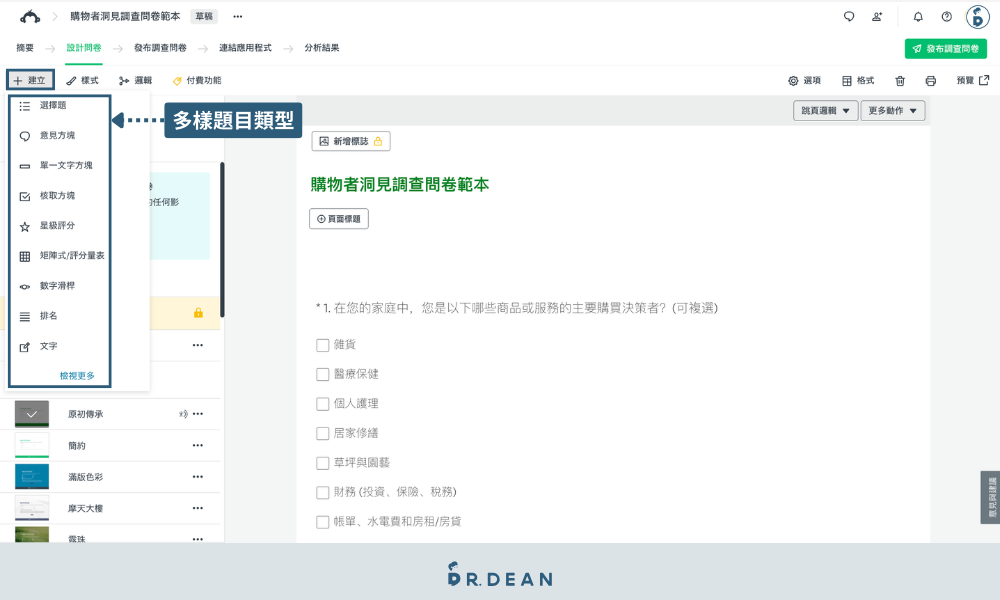Check the 醫療保健 checkbox
The image size is (1000, 600).
[323, 374]
